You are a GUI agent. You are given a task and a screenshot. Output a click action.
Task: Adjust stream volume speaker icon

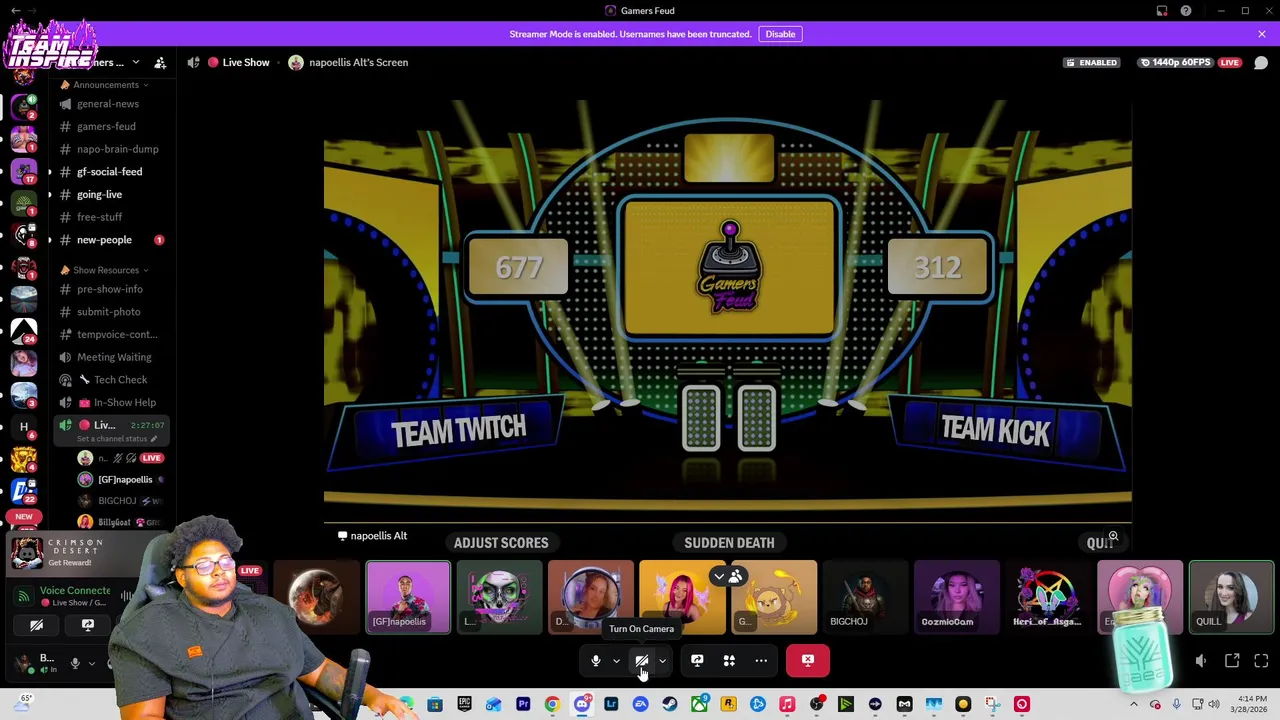[1201, 661]
